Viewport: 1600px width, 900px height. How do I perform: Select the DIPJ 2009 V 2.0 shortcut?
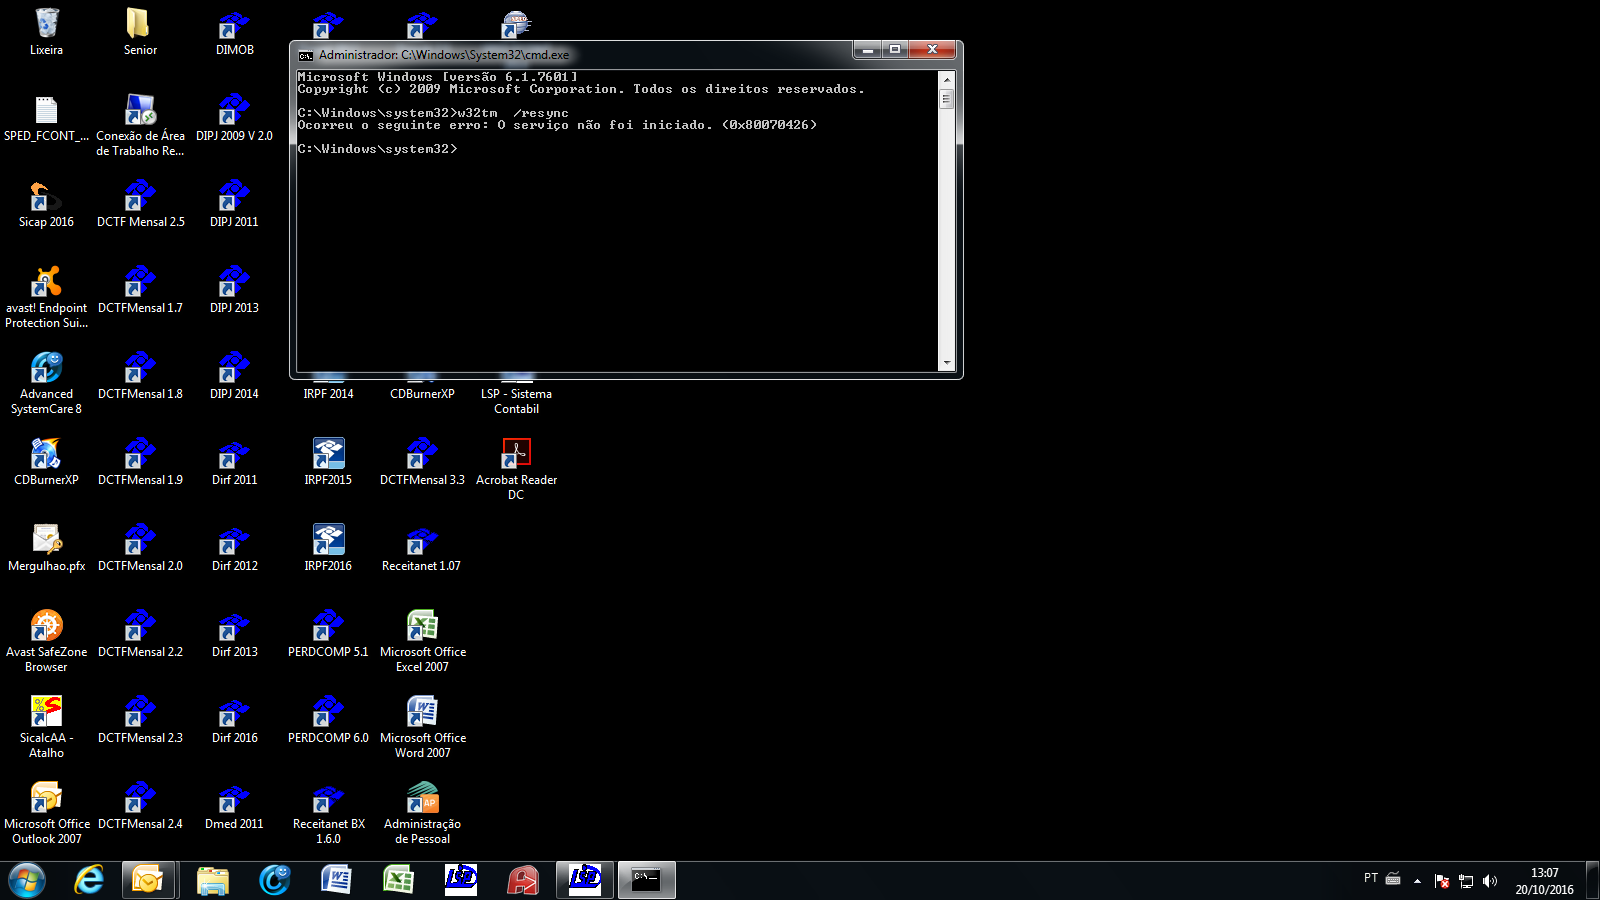235,118
